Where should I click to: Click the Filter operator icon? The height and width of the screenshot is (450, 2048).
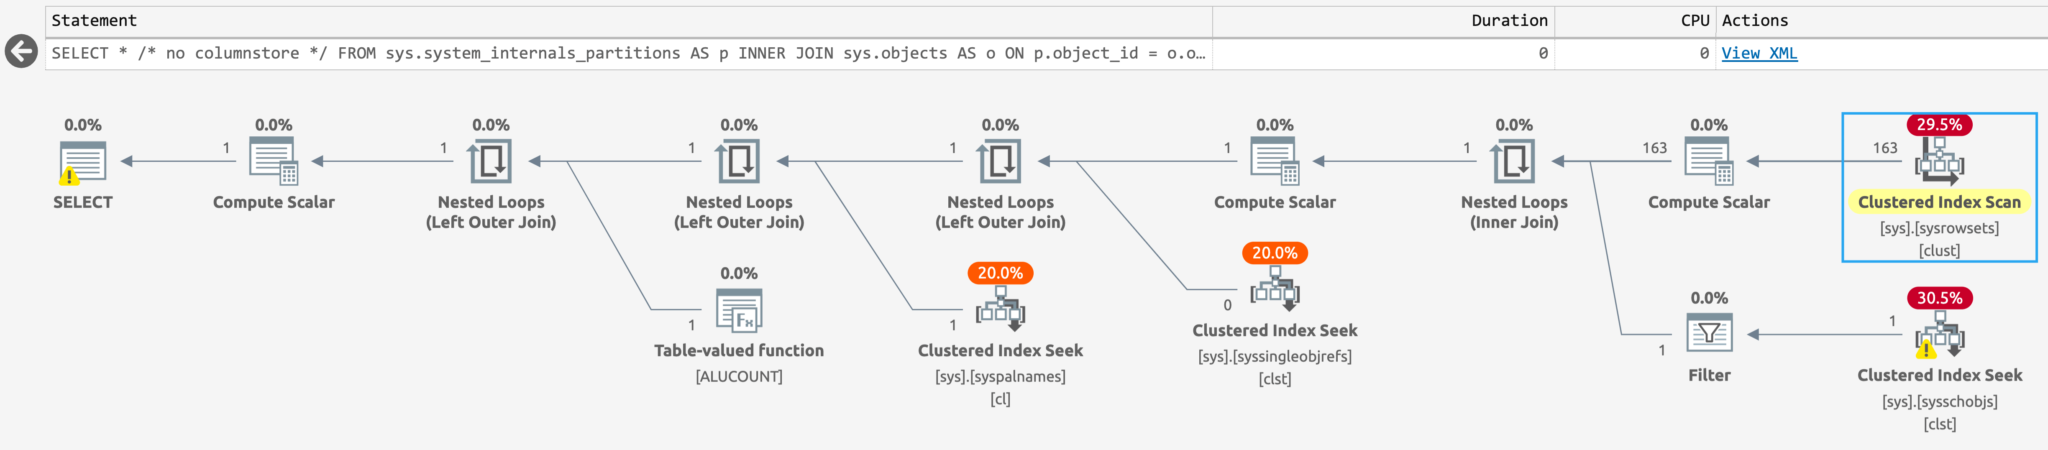[1709, 334]
